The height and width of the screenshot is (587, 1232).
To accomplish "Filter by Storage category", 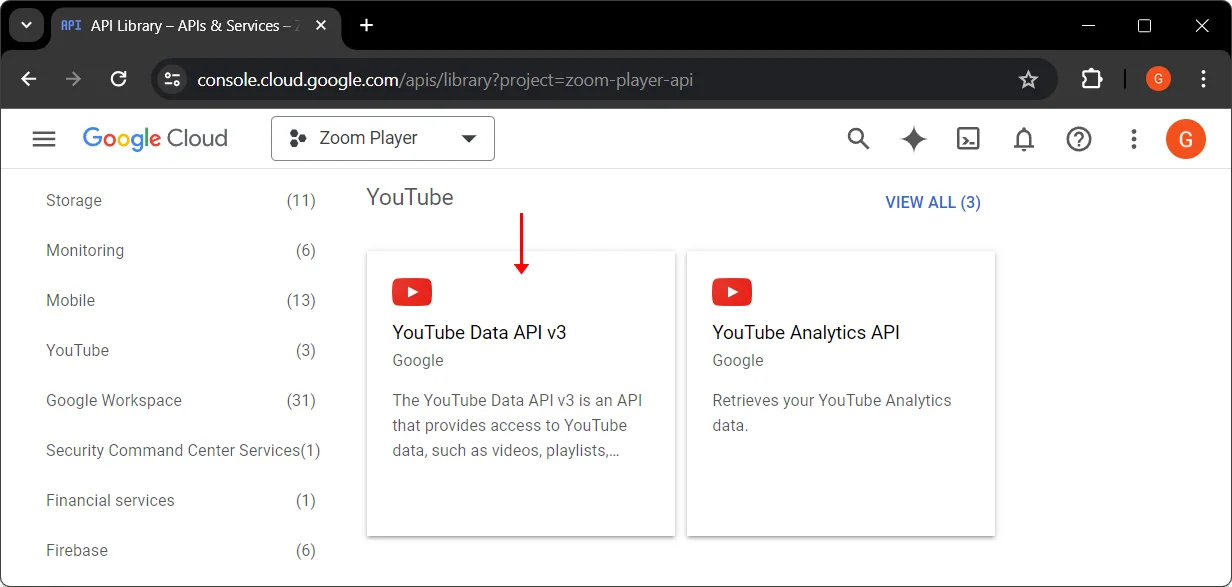I will (181, 200).
